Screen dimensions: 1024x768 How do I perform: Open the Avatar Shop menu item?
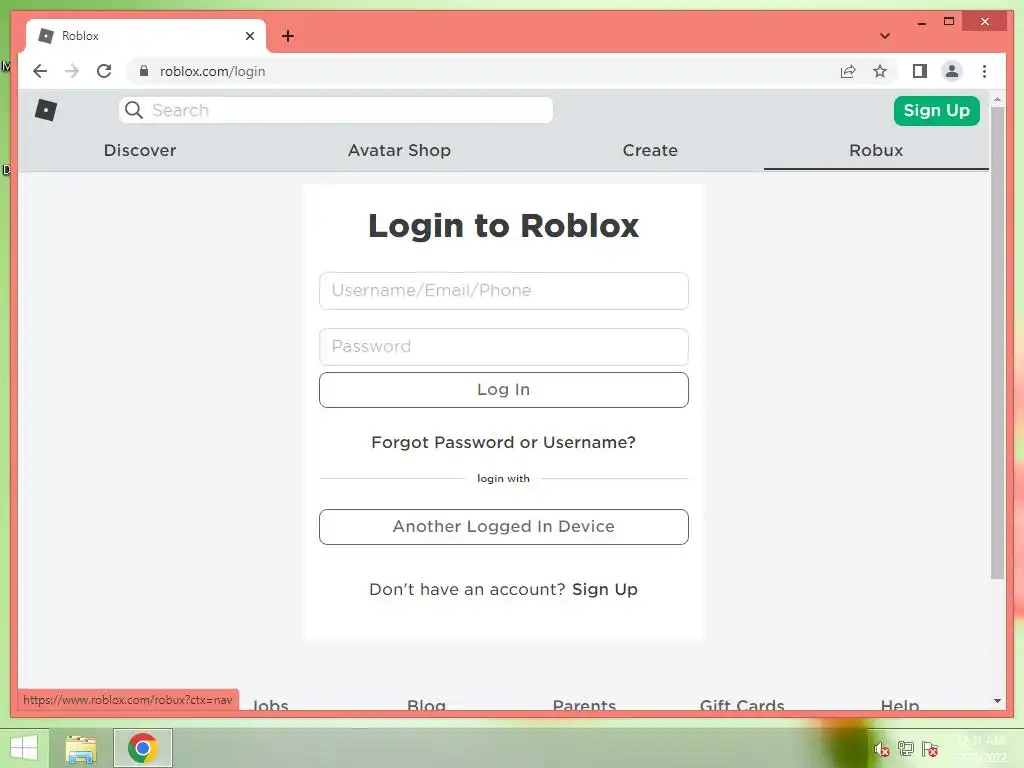[399, 150]
